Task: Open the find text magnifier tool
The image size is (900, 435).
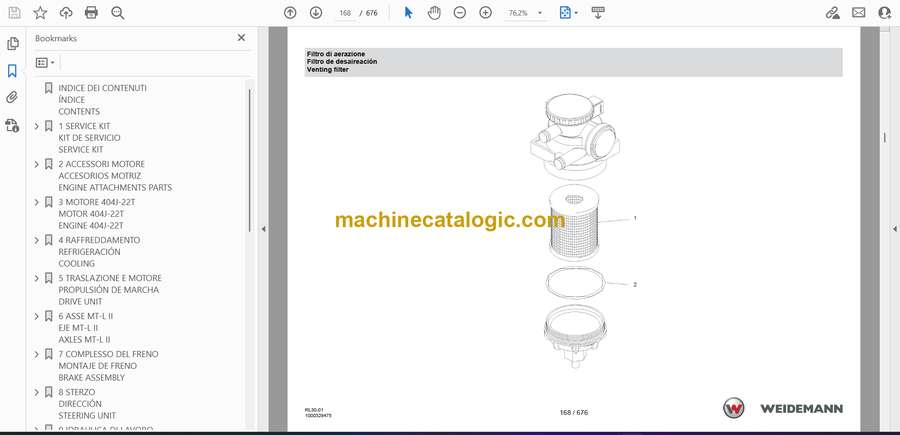Action: [118, 13]
